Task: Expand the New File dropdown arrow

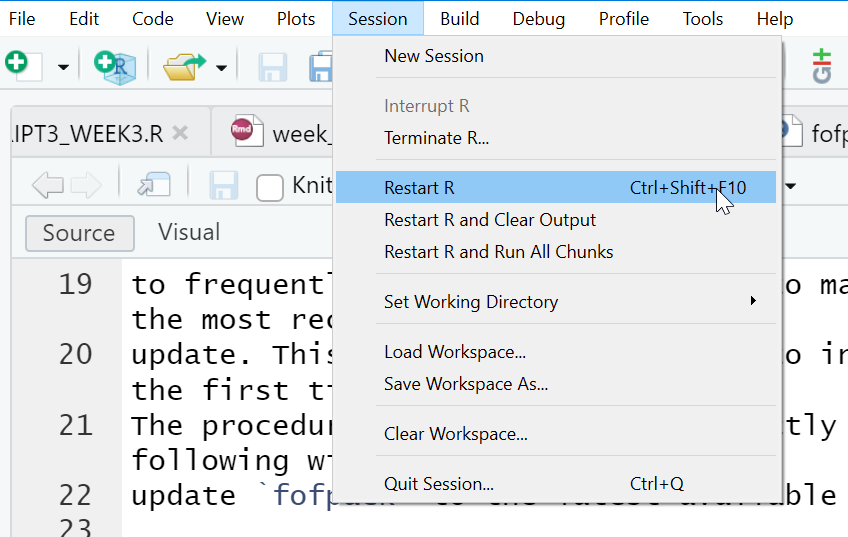Action: pos(63,68)
